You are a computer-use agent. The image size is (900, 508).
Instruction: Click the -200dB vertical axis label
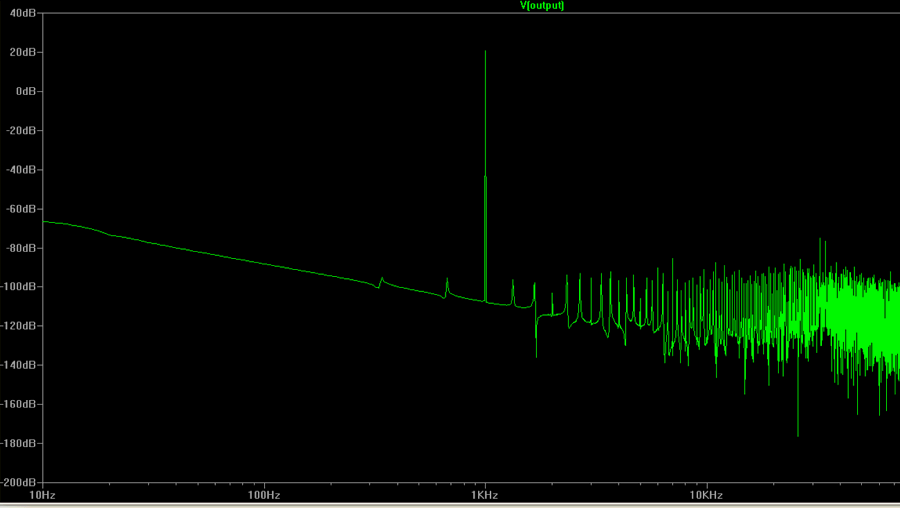click(18, 482)
